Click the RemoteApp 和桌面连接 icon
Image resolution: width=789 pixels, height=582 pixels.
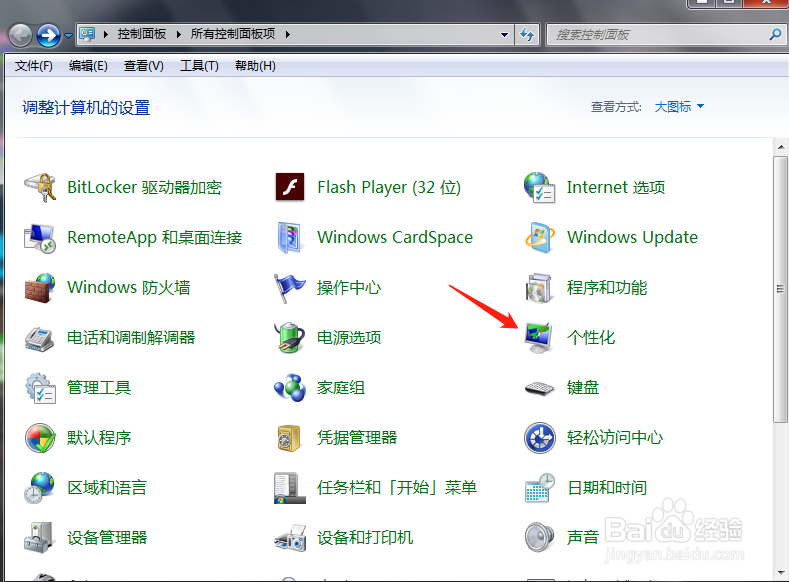39,237
